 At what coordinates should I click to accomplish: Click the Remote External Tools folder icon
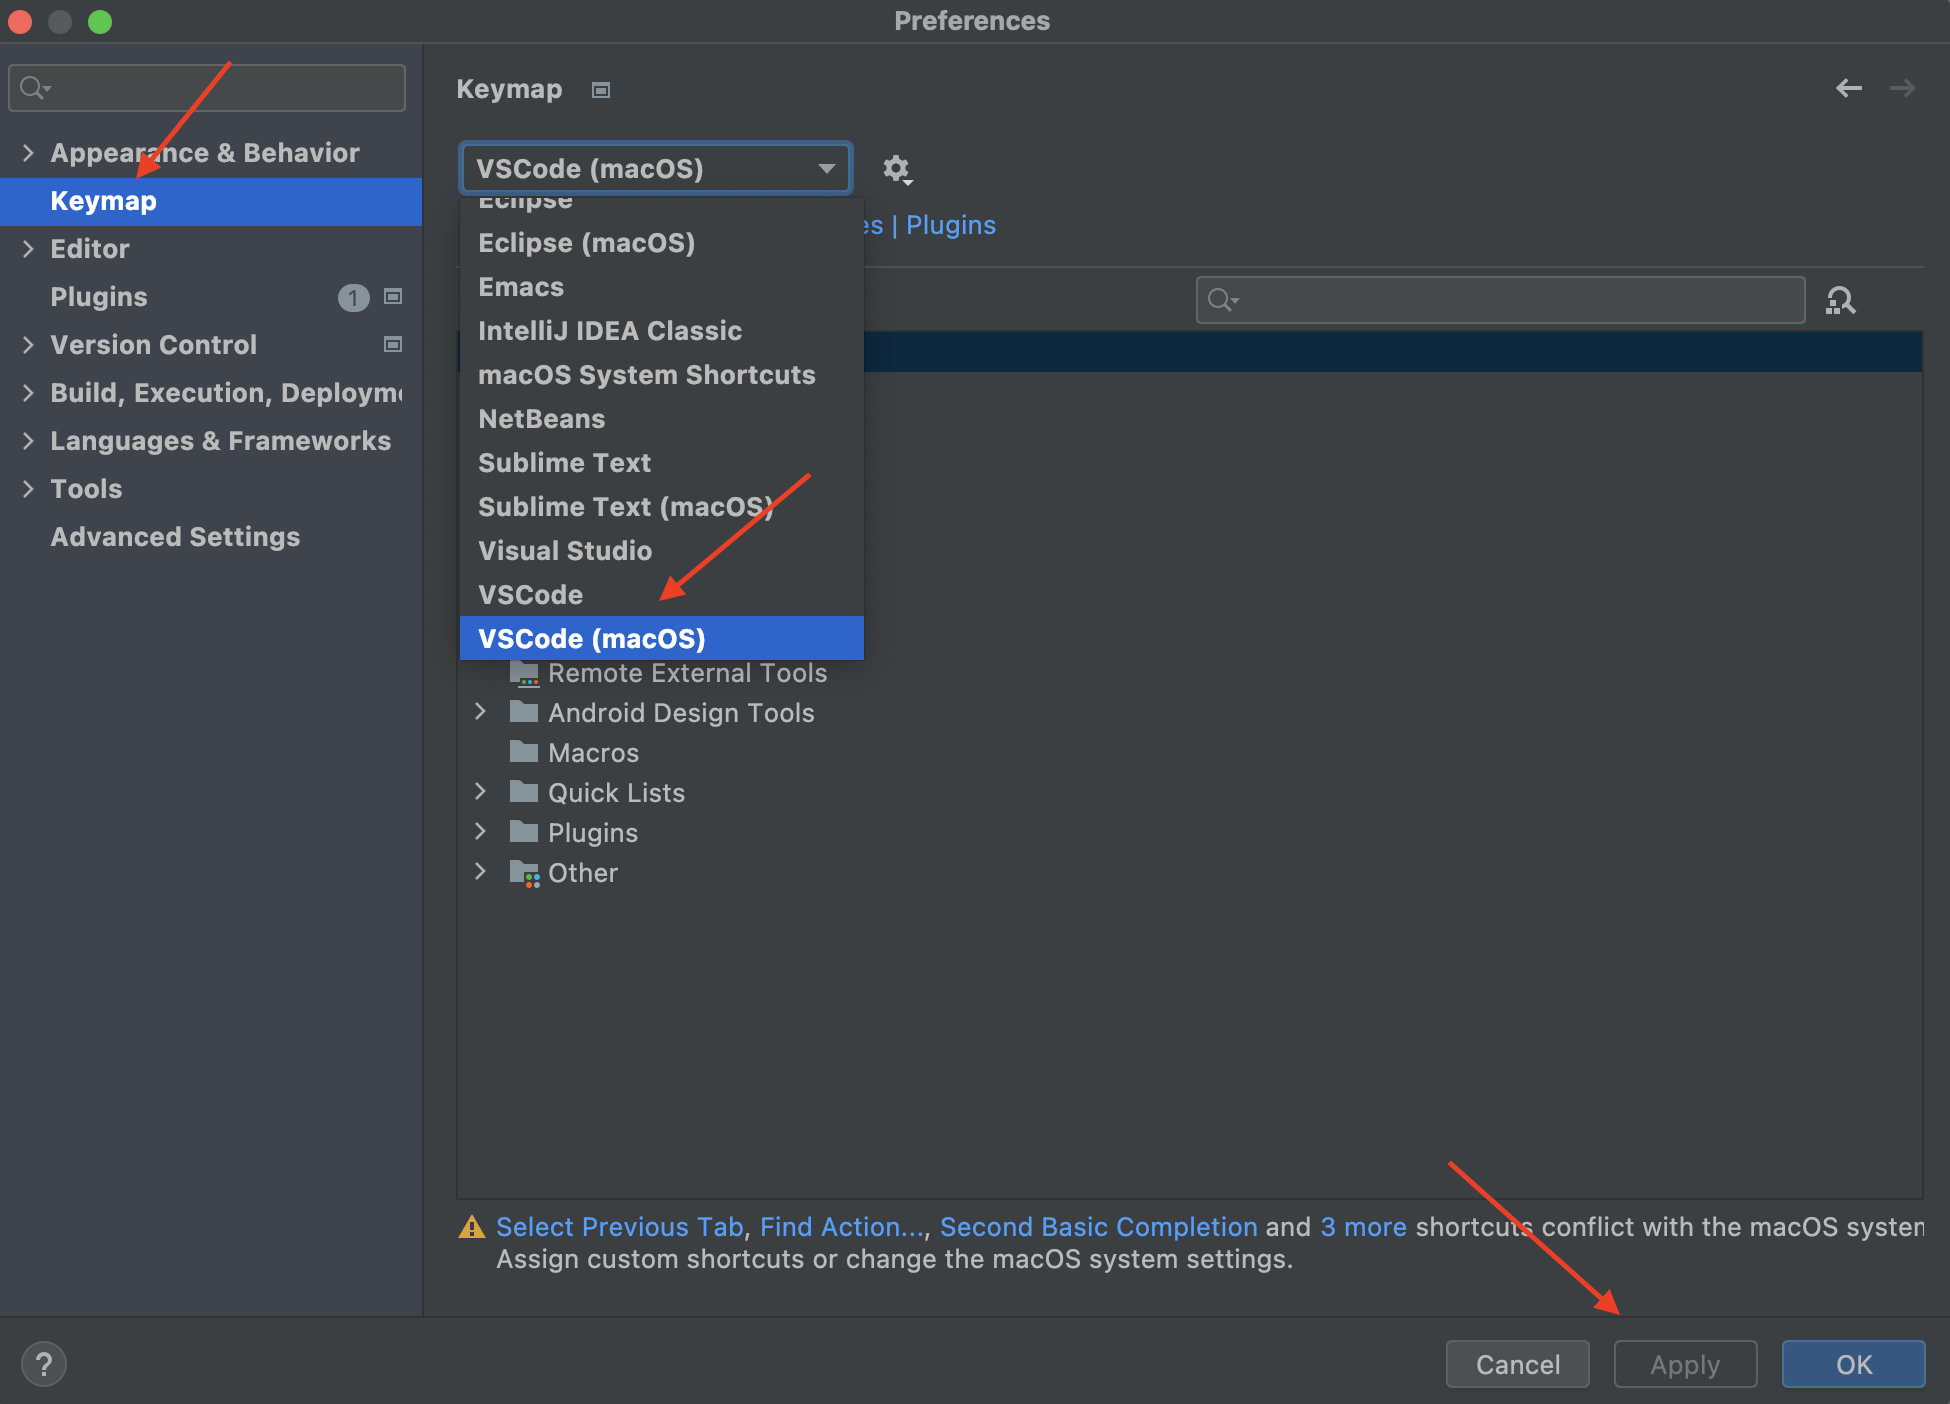point(524,673)
